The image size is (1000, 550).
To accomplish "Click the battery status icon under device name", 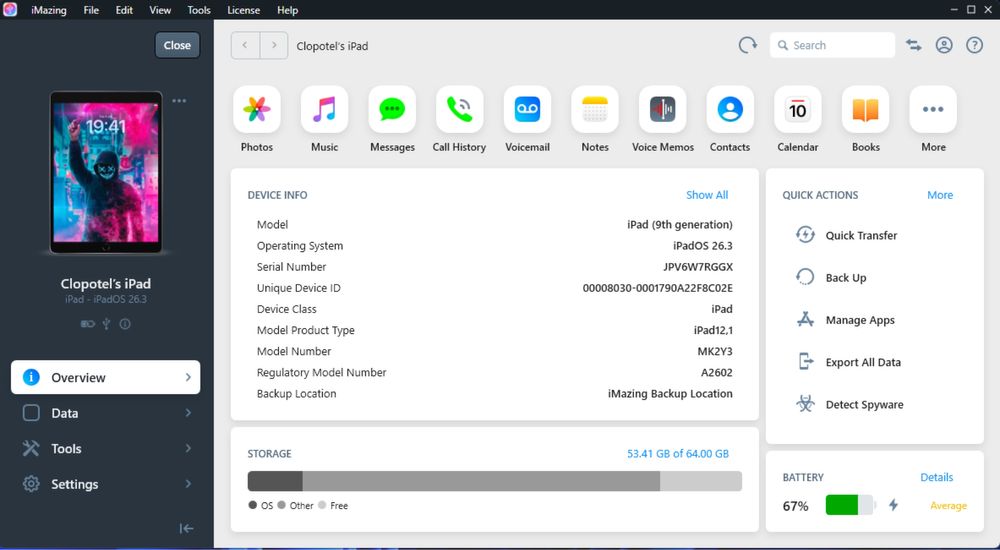I will coord(87,324).
